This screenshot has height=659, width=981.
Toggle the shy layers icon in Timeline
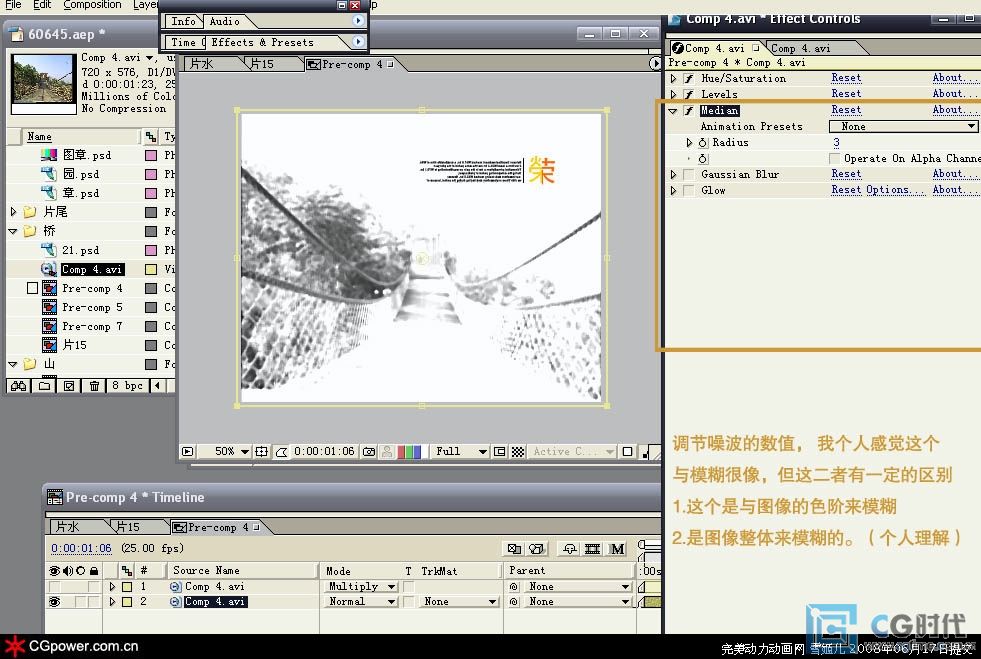coord(569,549)
